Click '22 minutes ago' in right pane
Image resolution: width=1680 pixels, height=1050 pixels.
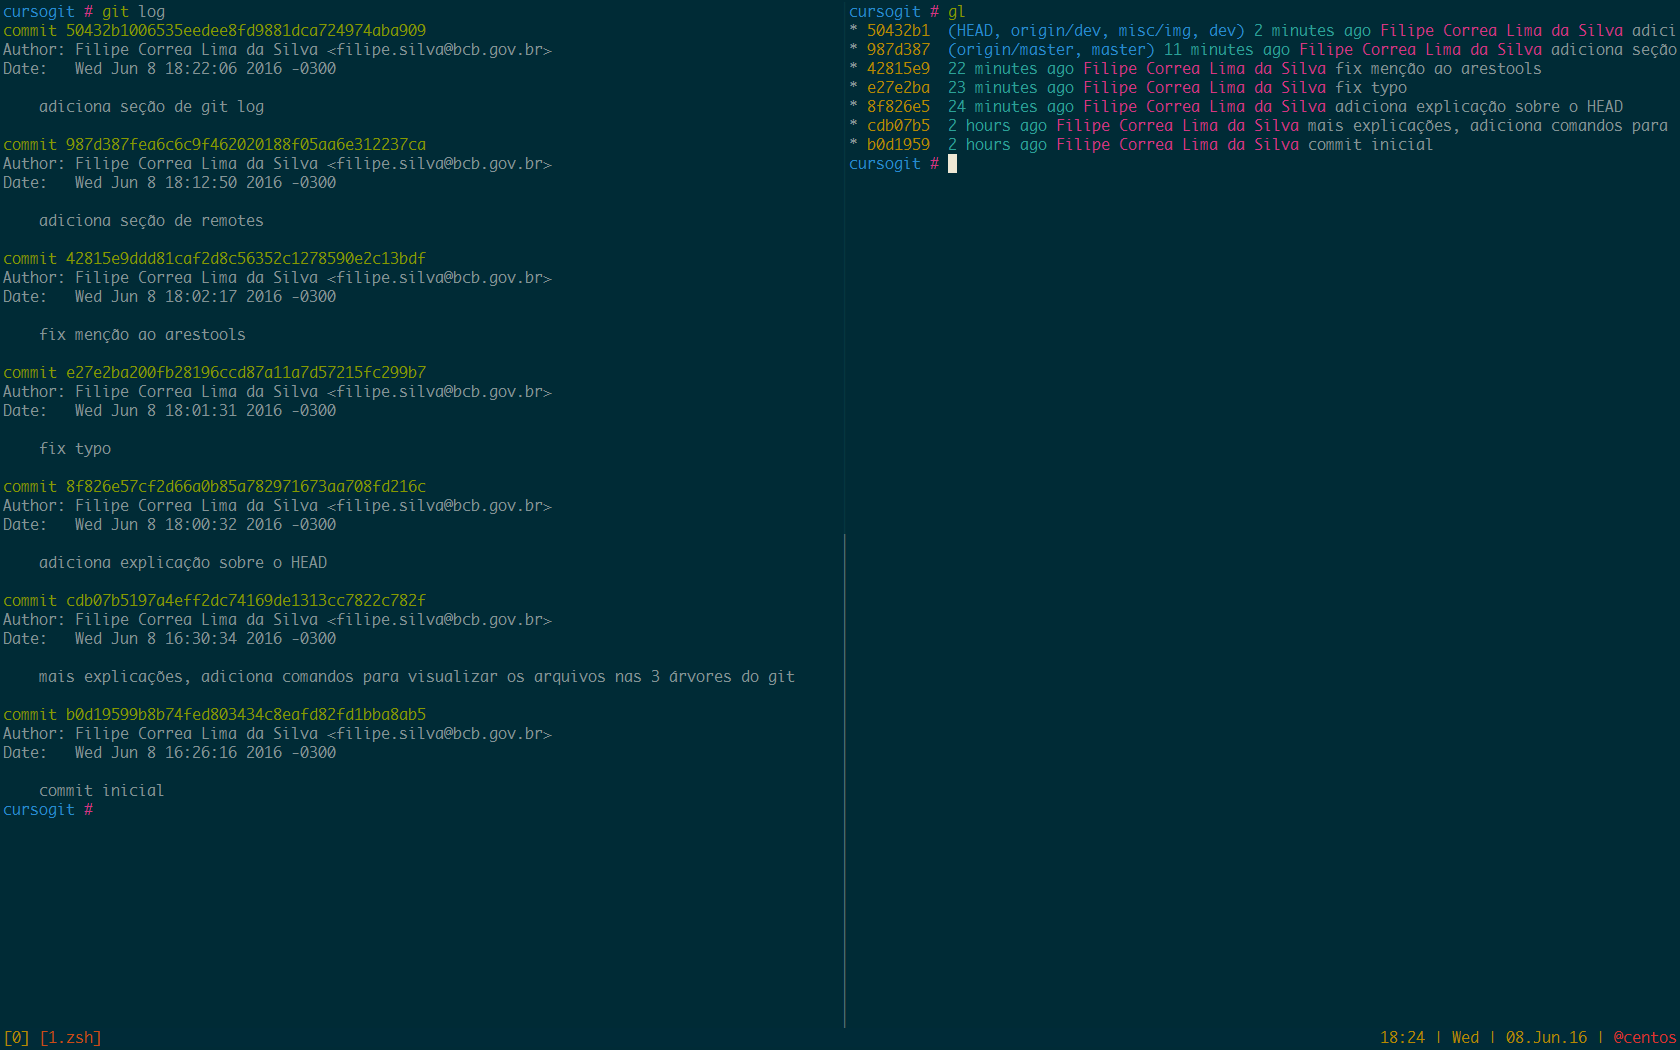coord(1011,69)
